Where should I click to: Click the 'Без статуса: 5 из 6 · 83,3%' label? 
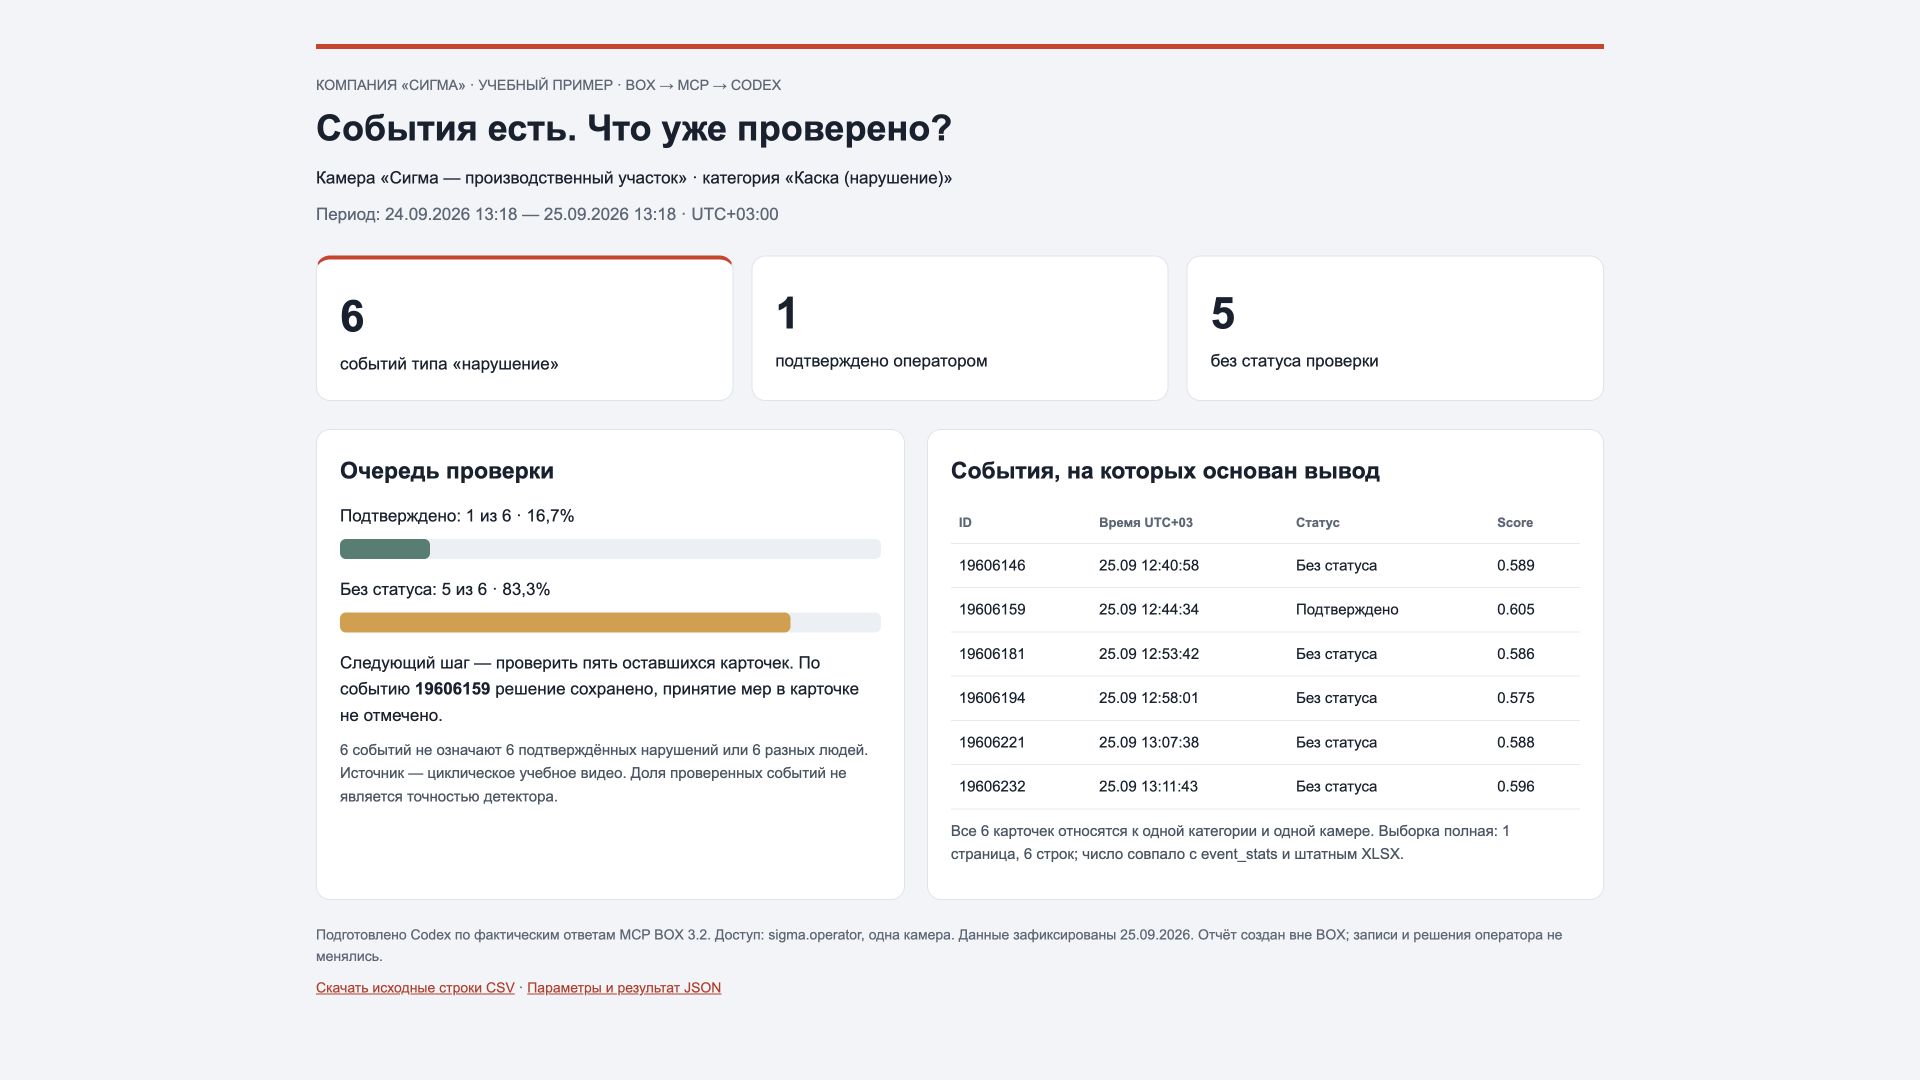tap(445, 590)
